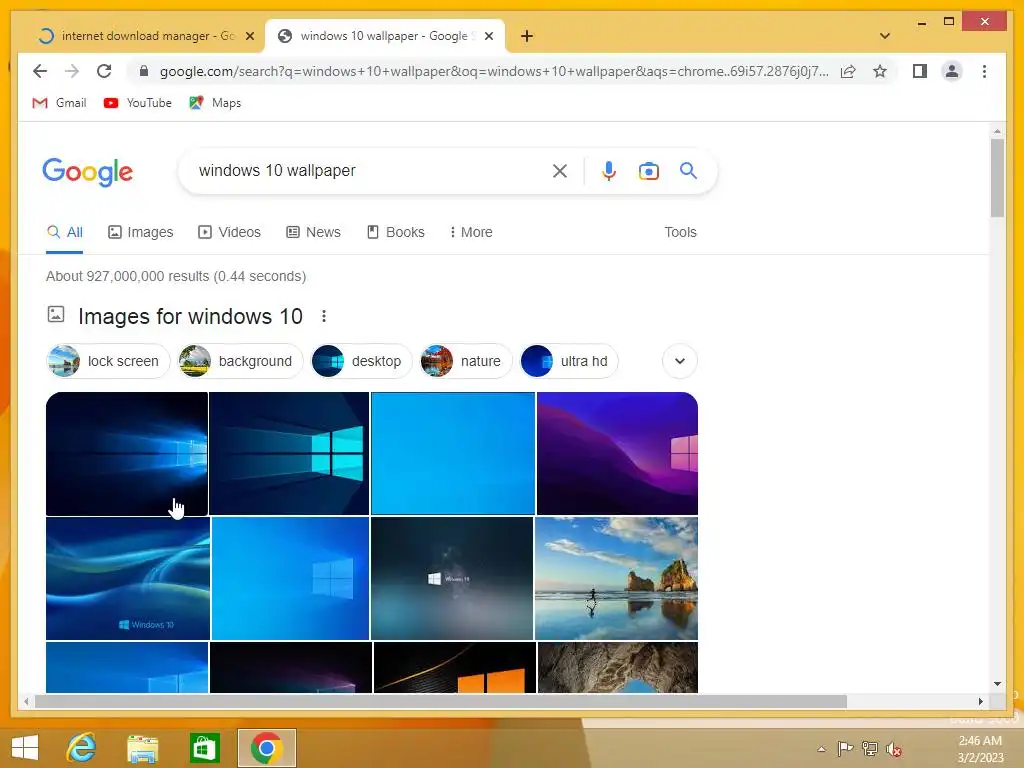Open the orange Windows logo wallpaper
Image resolution: width=1024 pixels, height=768 pixels.
tap(455, 667)
